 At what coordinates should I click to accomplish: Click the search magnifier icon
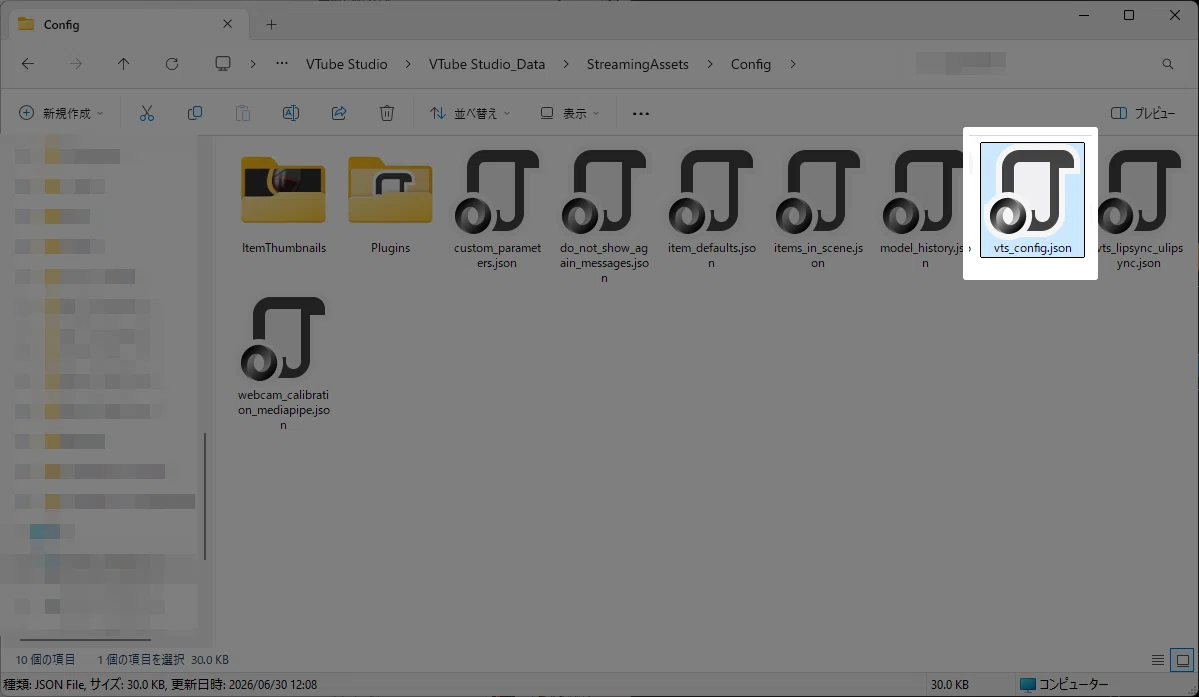(x=1168, y=64)
